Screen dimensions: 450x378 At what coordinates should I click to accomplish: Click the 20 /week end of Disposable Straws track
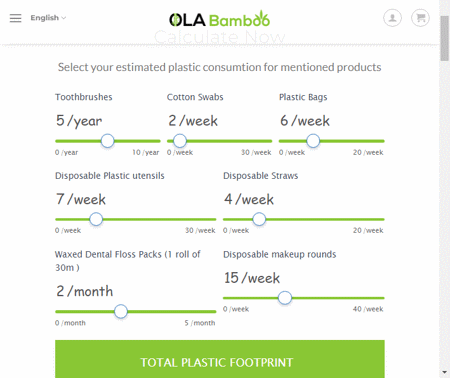(383, 219)
